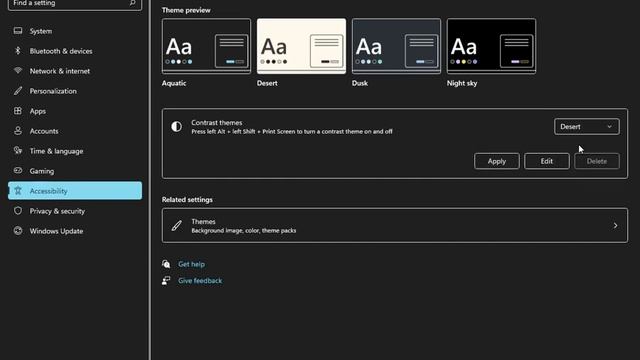This screenshot has width=640, height=360.
Task: Go to Bluetooth & devices
Action: (x=75, y=51)
